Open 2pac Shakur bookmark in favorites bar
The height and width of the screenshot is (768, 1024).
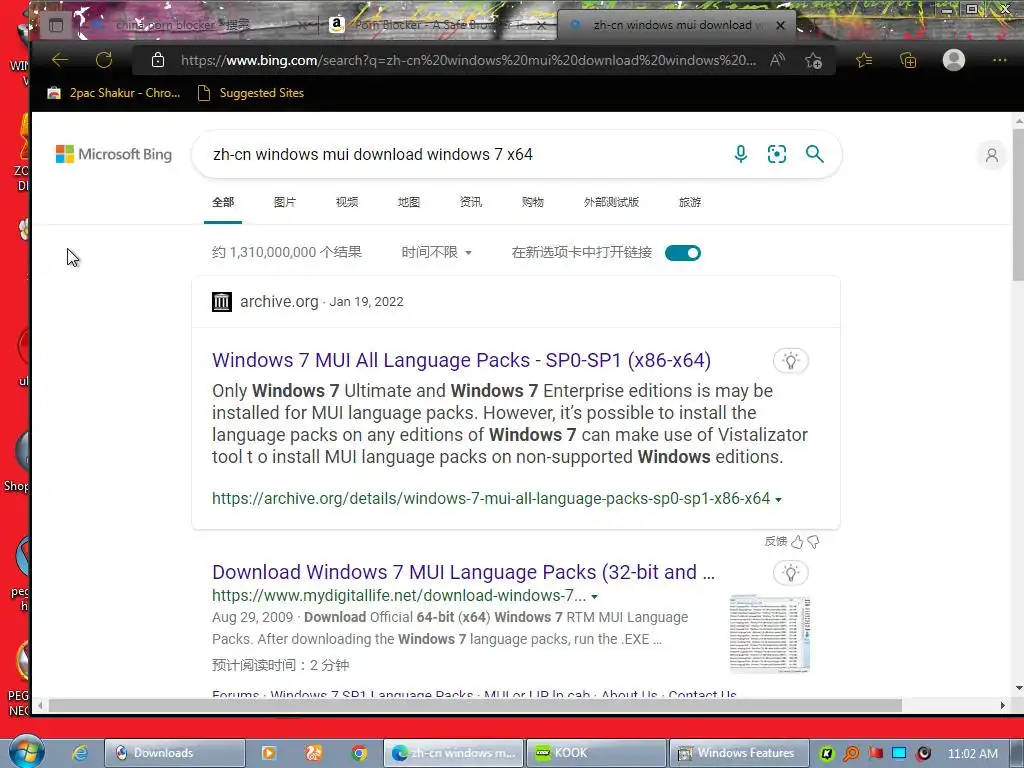pos(114,93)
